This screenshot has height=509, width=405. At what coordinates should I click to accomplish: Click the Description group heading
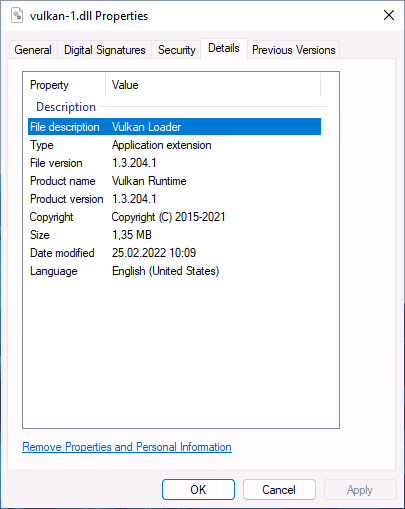tap(66, 107)
